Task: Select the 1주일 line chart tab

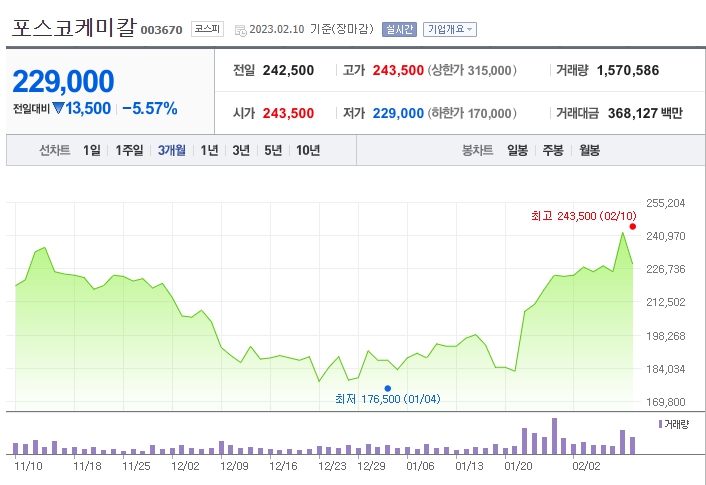Action: click(x=129, y=150)
